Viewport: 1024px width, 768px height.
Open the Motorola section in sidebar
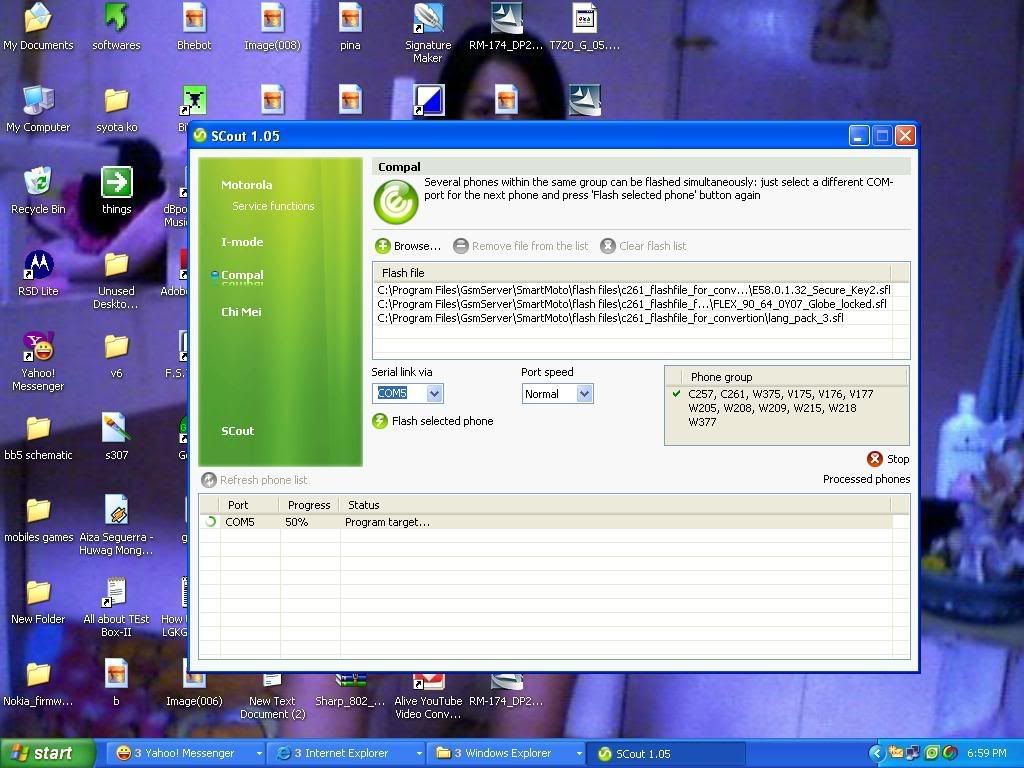point(246,185)
